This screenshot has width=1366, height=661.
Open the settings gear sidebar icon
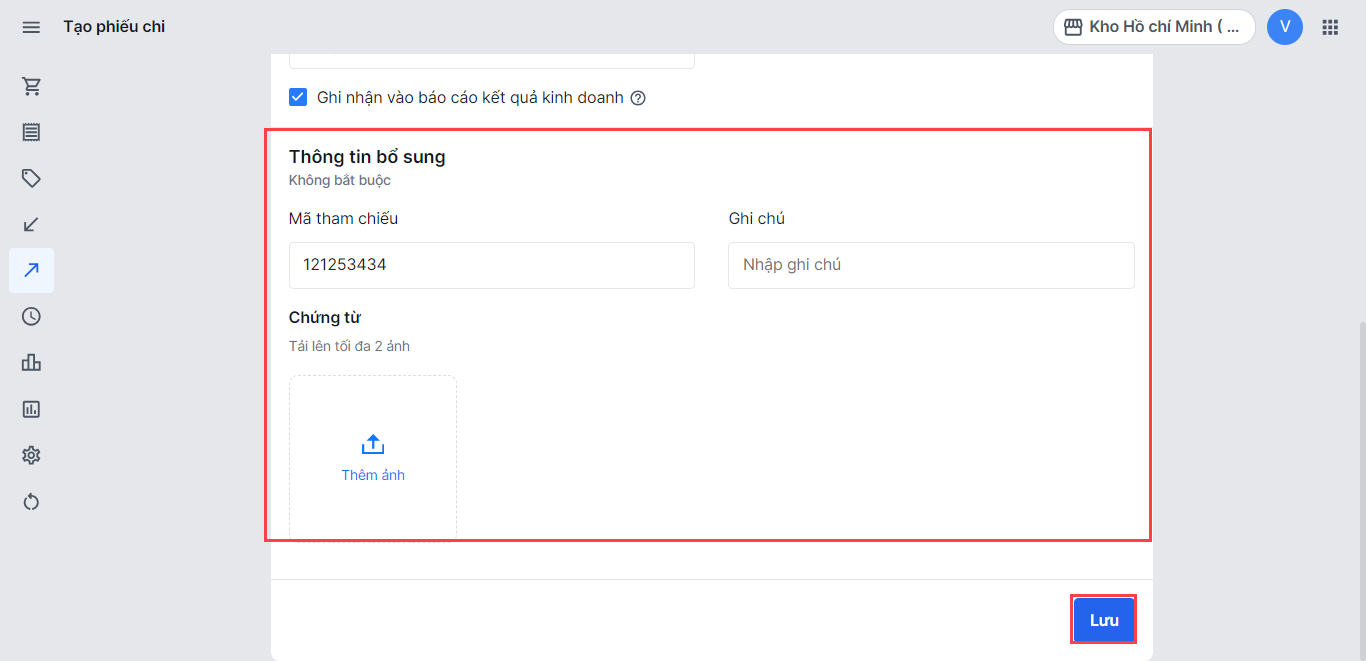point(31,455)
